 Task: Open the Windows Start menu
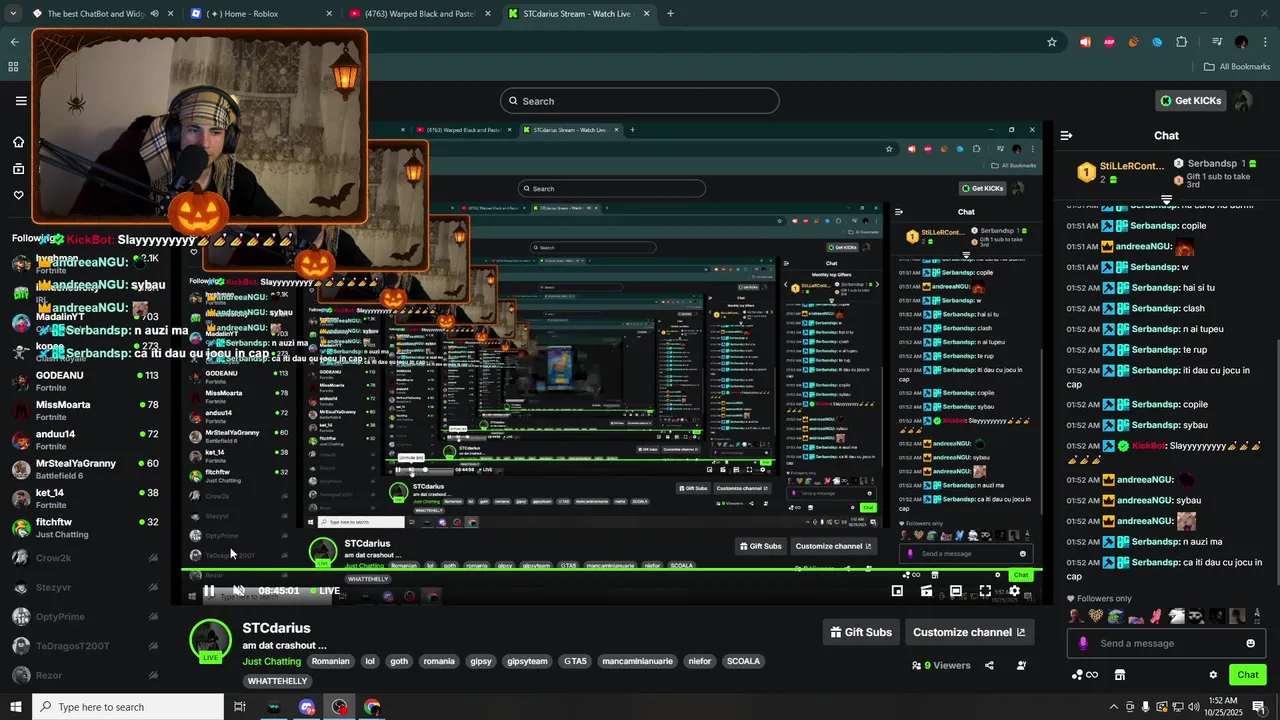[x=16, y=707]
